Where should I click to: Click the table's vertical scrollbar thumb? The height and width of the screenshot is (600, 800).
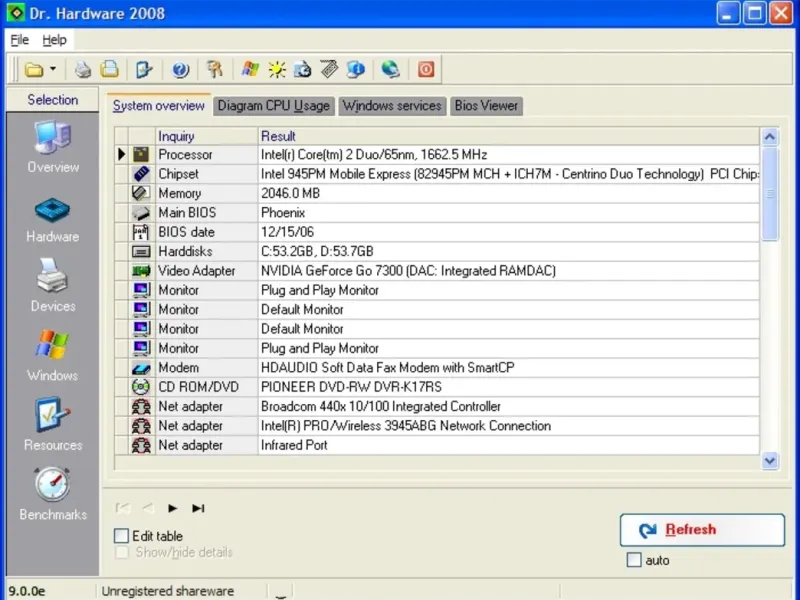[770, 193]
